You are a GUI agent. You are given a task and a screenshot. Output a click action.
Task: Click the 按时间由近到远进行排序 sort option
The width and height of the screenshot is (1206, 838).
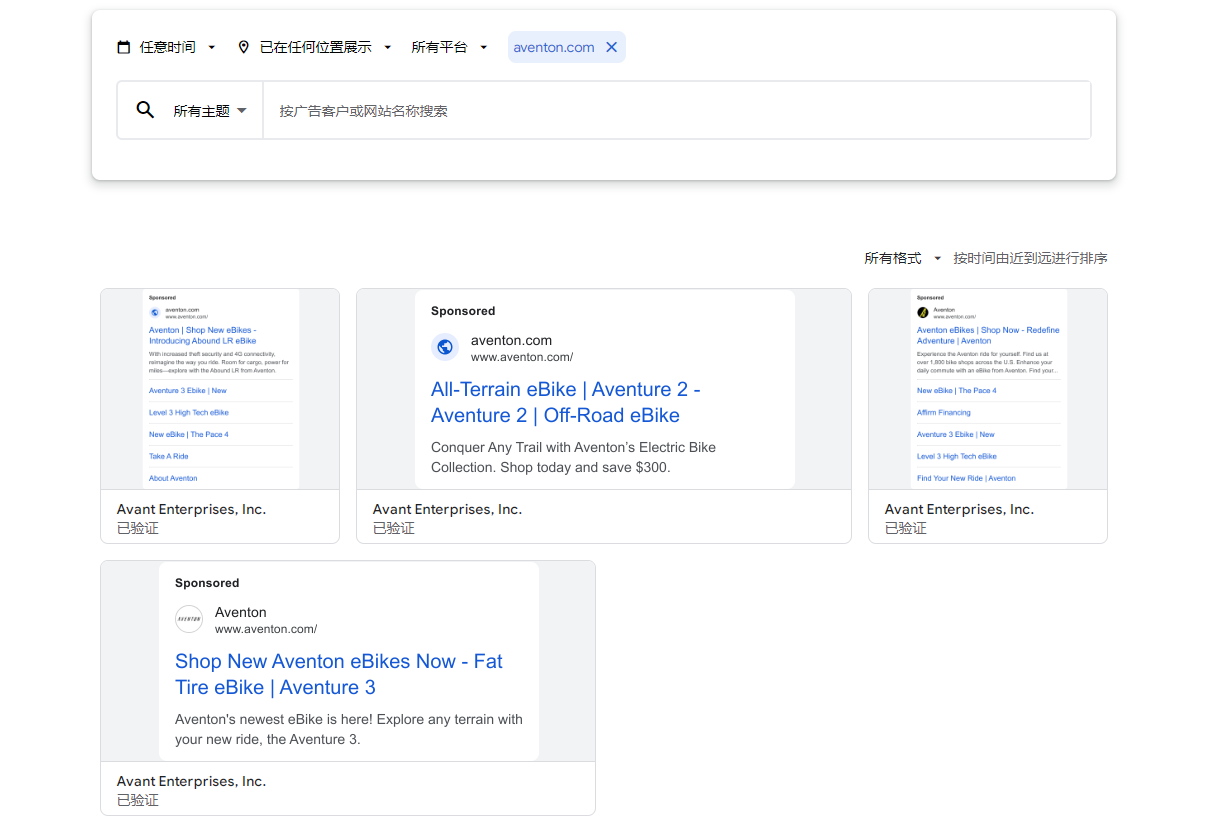[1030, 258]
